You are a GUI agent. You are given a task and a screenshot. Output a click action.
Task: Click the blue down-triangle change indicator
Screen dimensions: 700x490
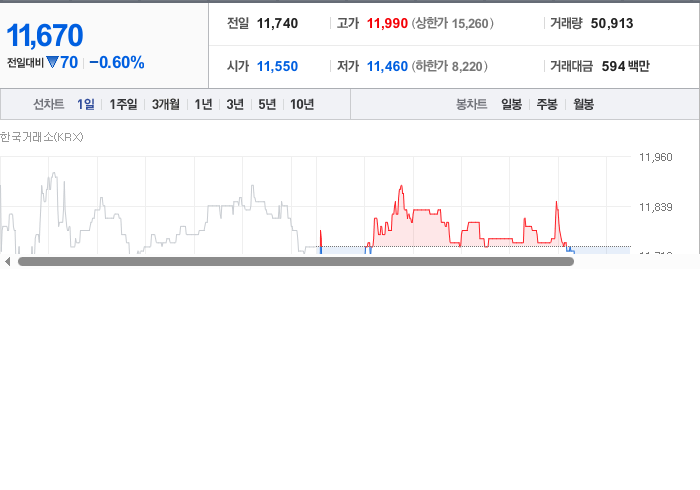pyautogui.click(x=52, y=62)
